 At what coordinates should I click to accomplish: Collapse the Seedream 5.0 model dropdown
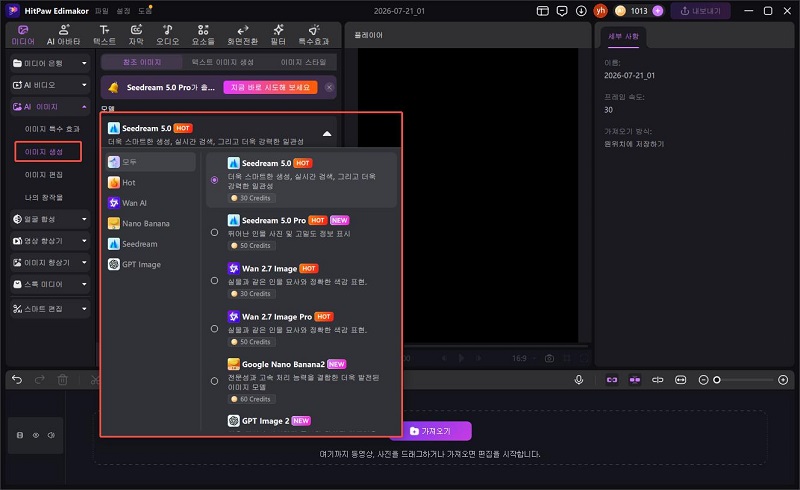[327, 134]
